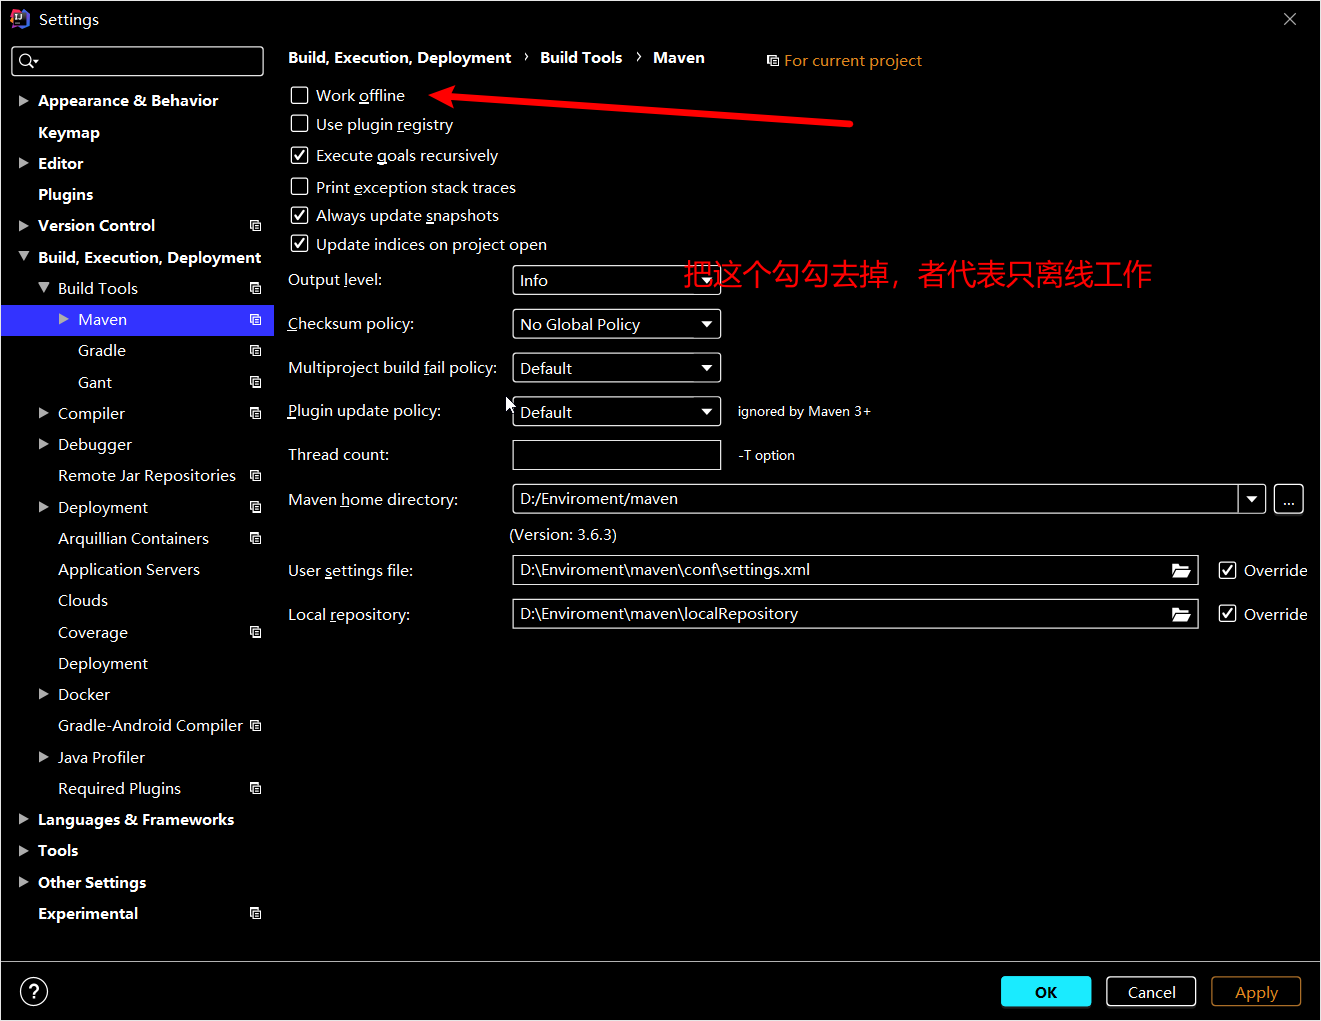Expand the Version Control section
1321x1021 pixels.
(23, 225)
